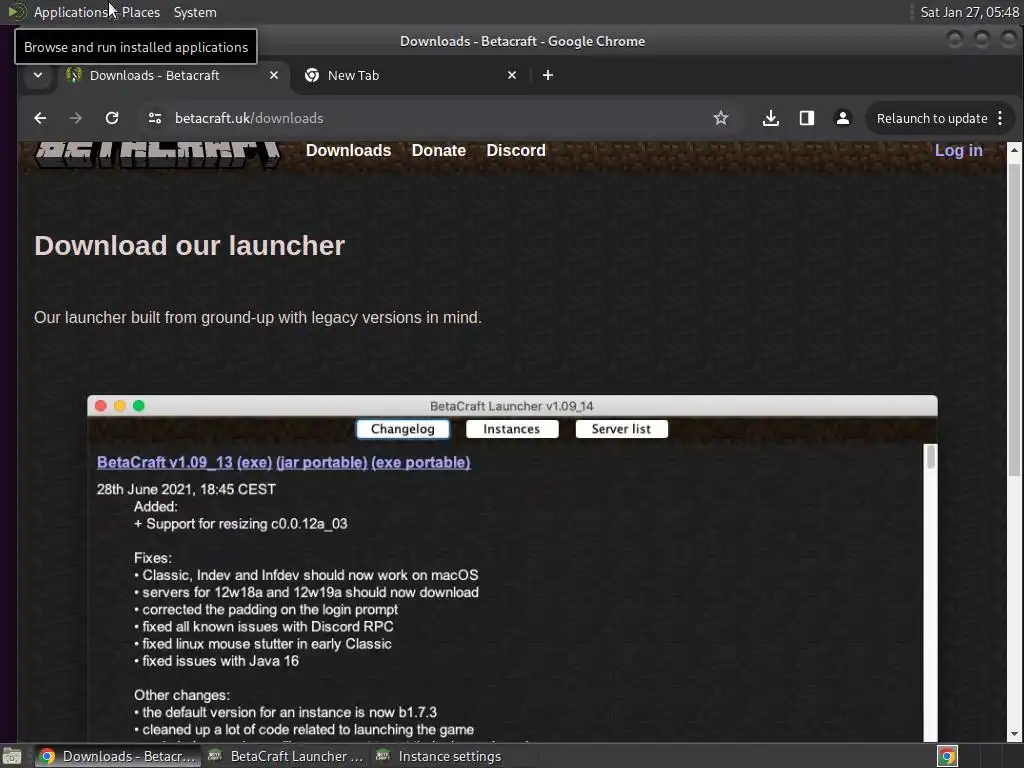The image size is (1024, 768).
Task: Click Chrome icon in bottom-right tray
Action: pos(947,756)
